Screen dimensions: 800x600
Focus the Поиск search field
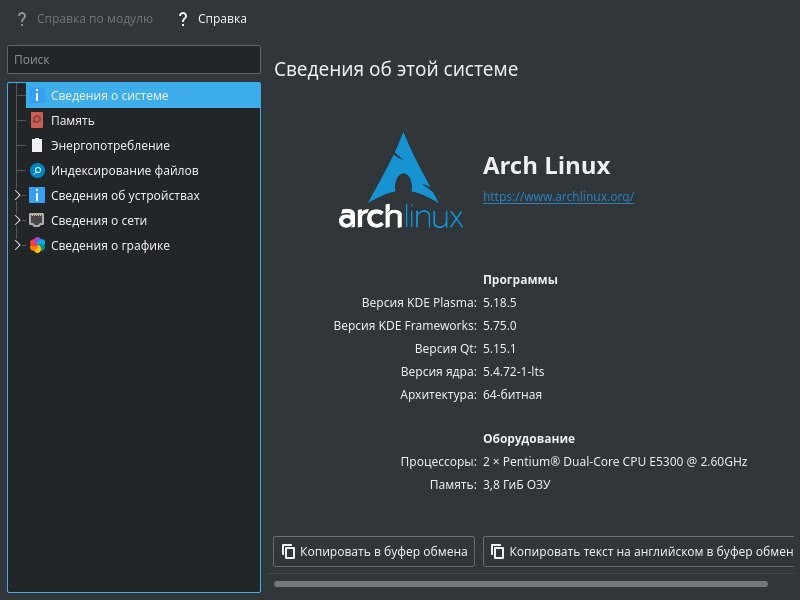point(134,60)
